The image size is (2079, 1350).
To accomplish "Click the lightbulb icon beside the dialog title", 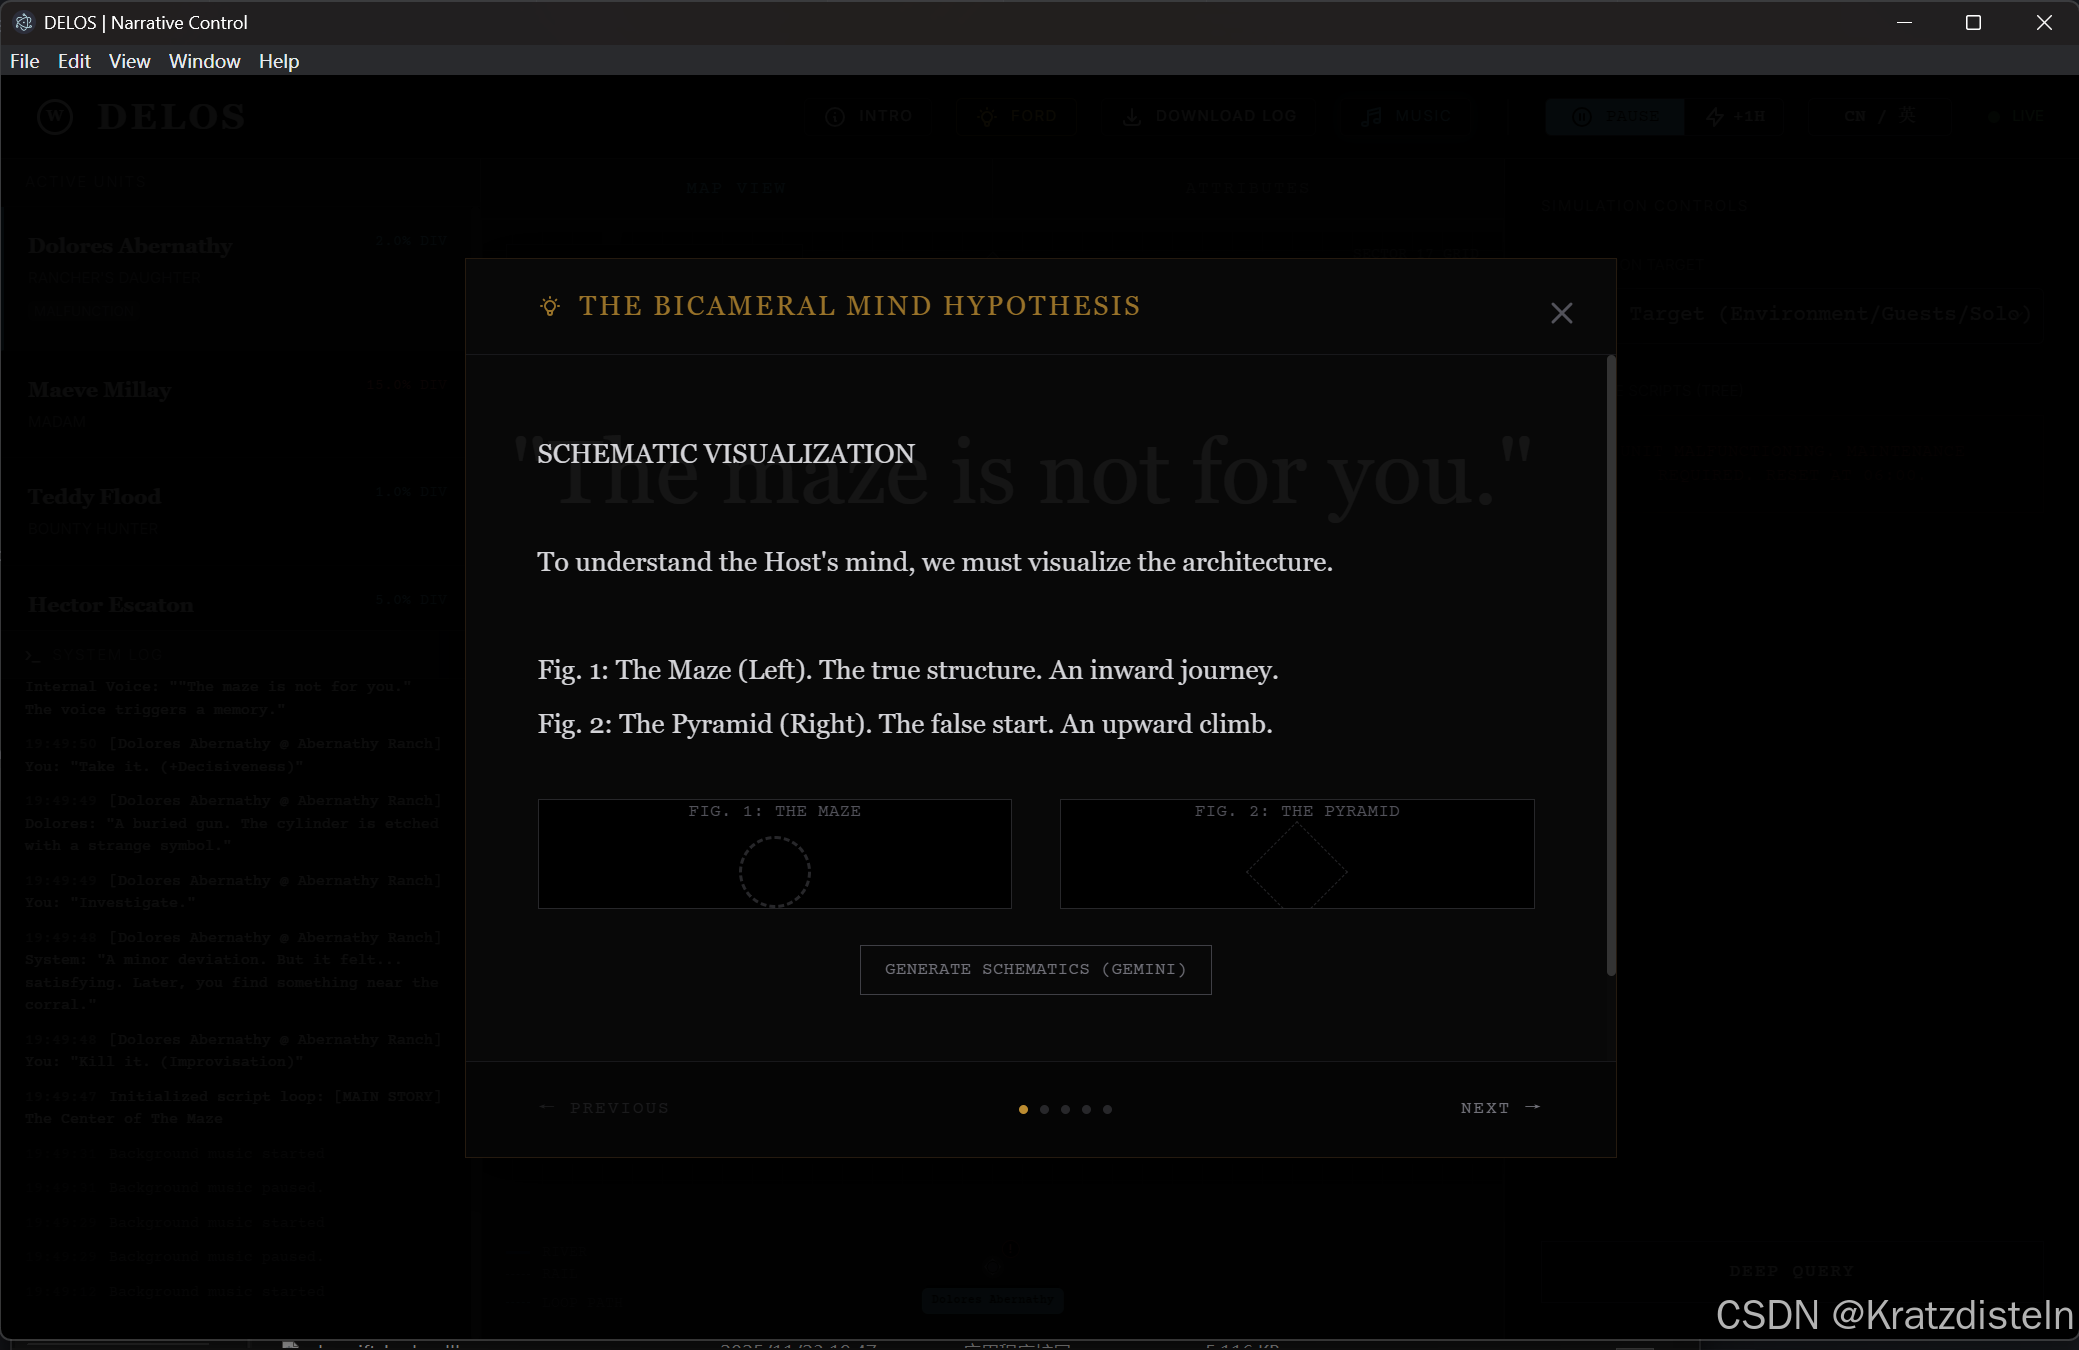I will point(549,306).
